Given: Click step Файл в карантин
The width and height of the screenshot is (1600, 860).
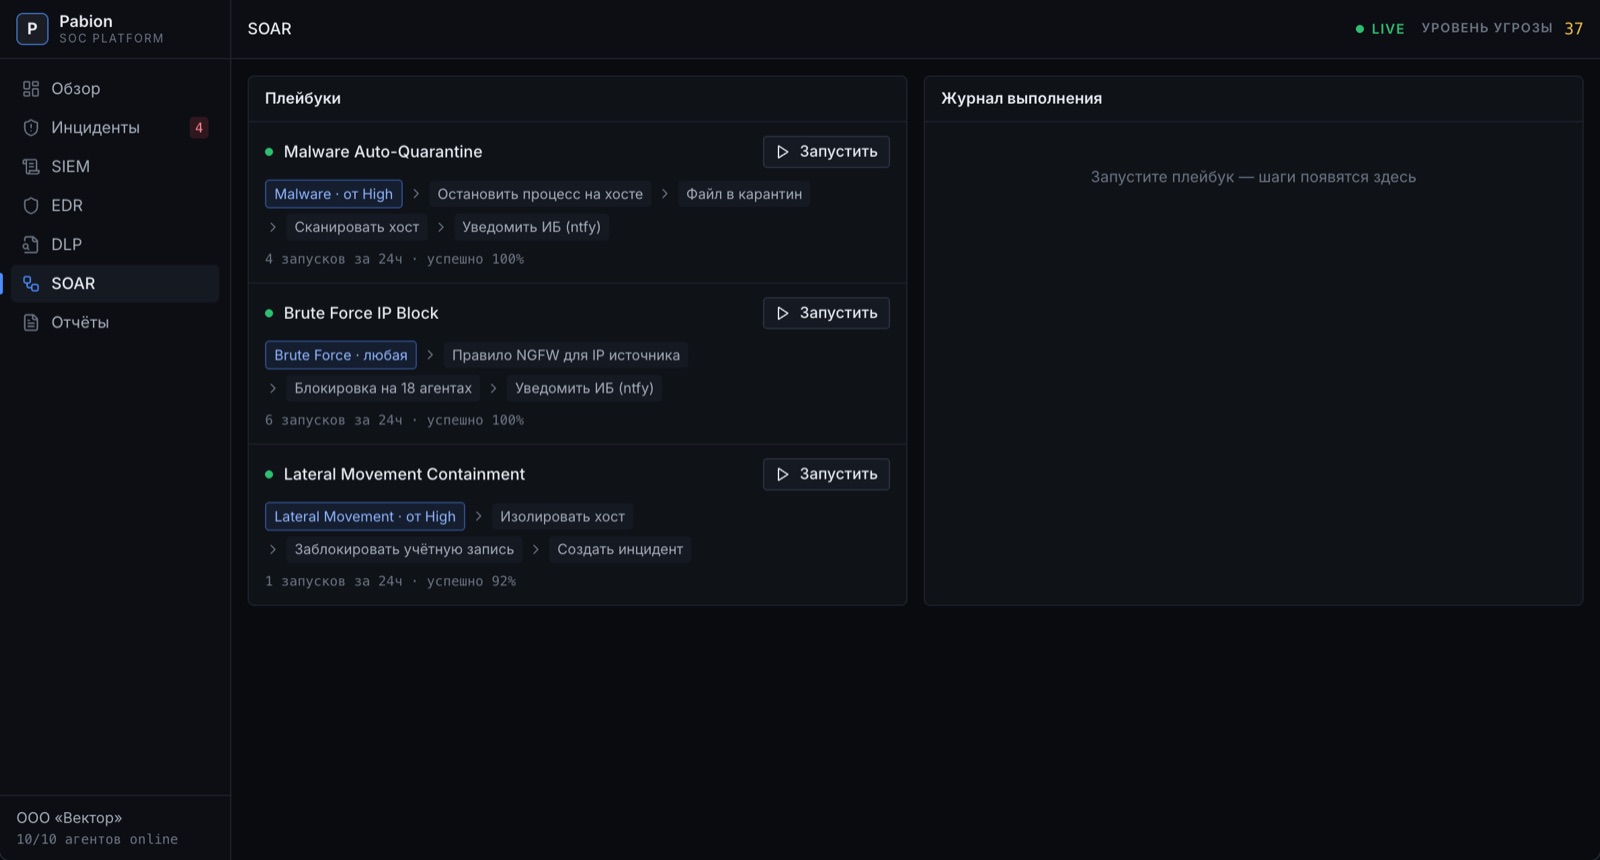Looking at the screenshot, I should (744, 194).
